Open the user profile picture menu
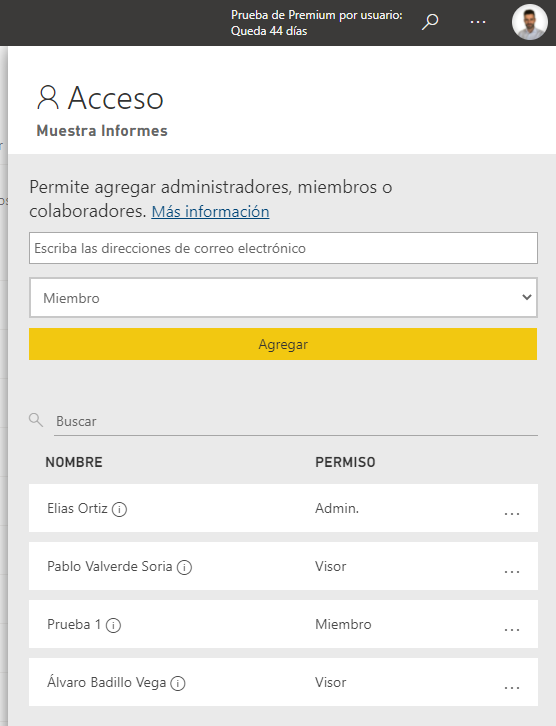This screenshot has width=556, height=726. click(530, 22)
